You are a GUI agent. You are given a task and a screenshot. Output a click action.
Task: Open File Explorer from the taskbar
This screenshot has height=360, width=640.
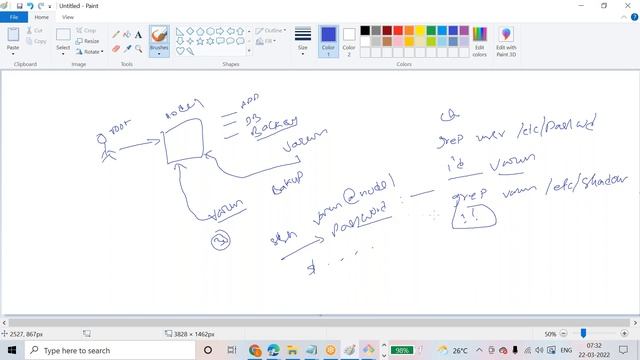point(292,350)
